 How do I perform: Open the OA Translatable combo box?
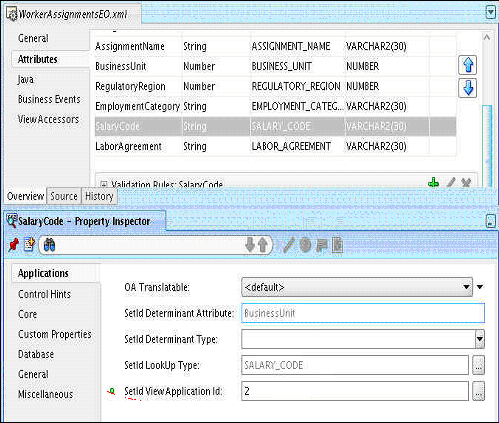coord(357,287)
